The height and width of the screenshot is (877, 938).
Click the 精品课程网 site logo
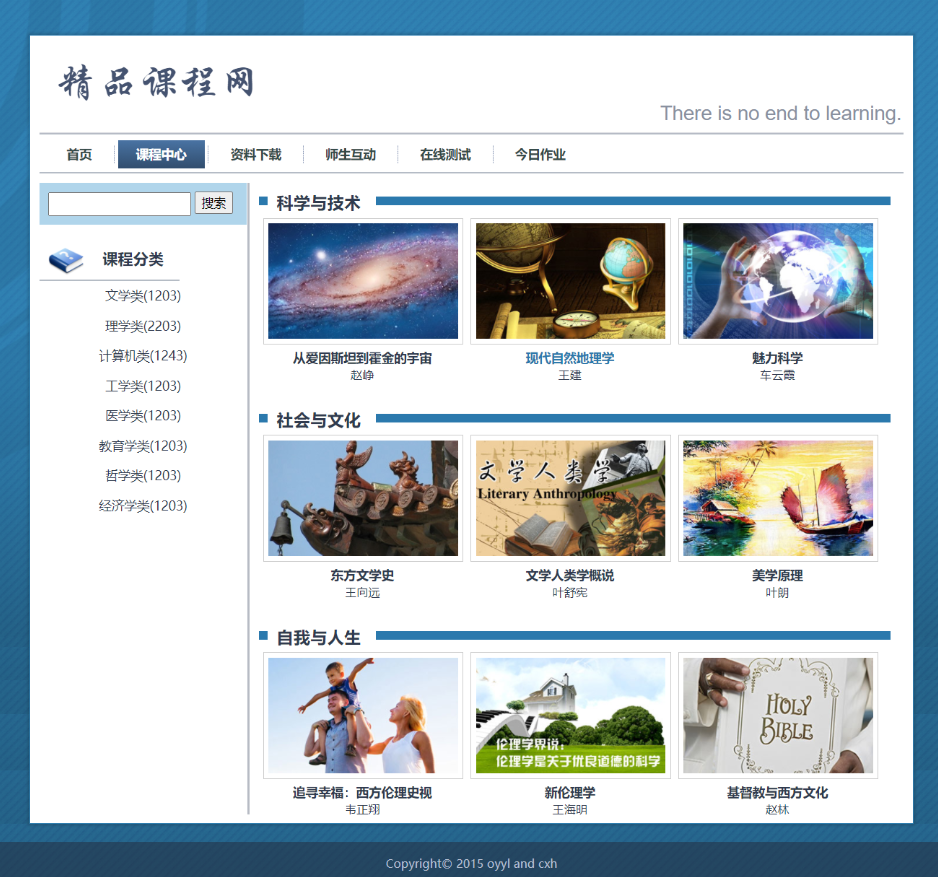click(157, 83)
